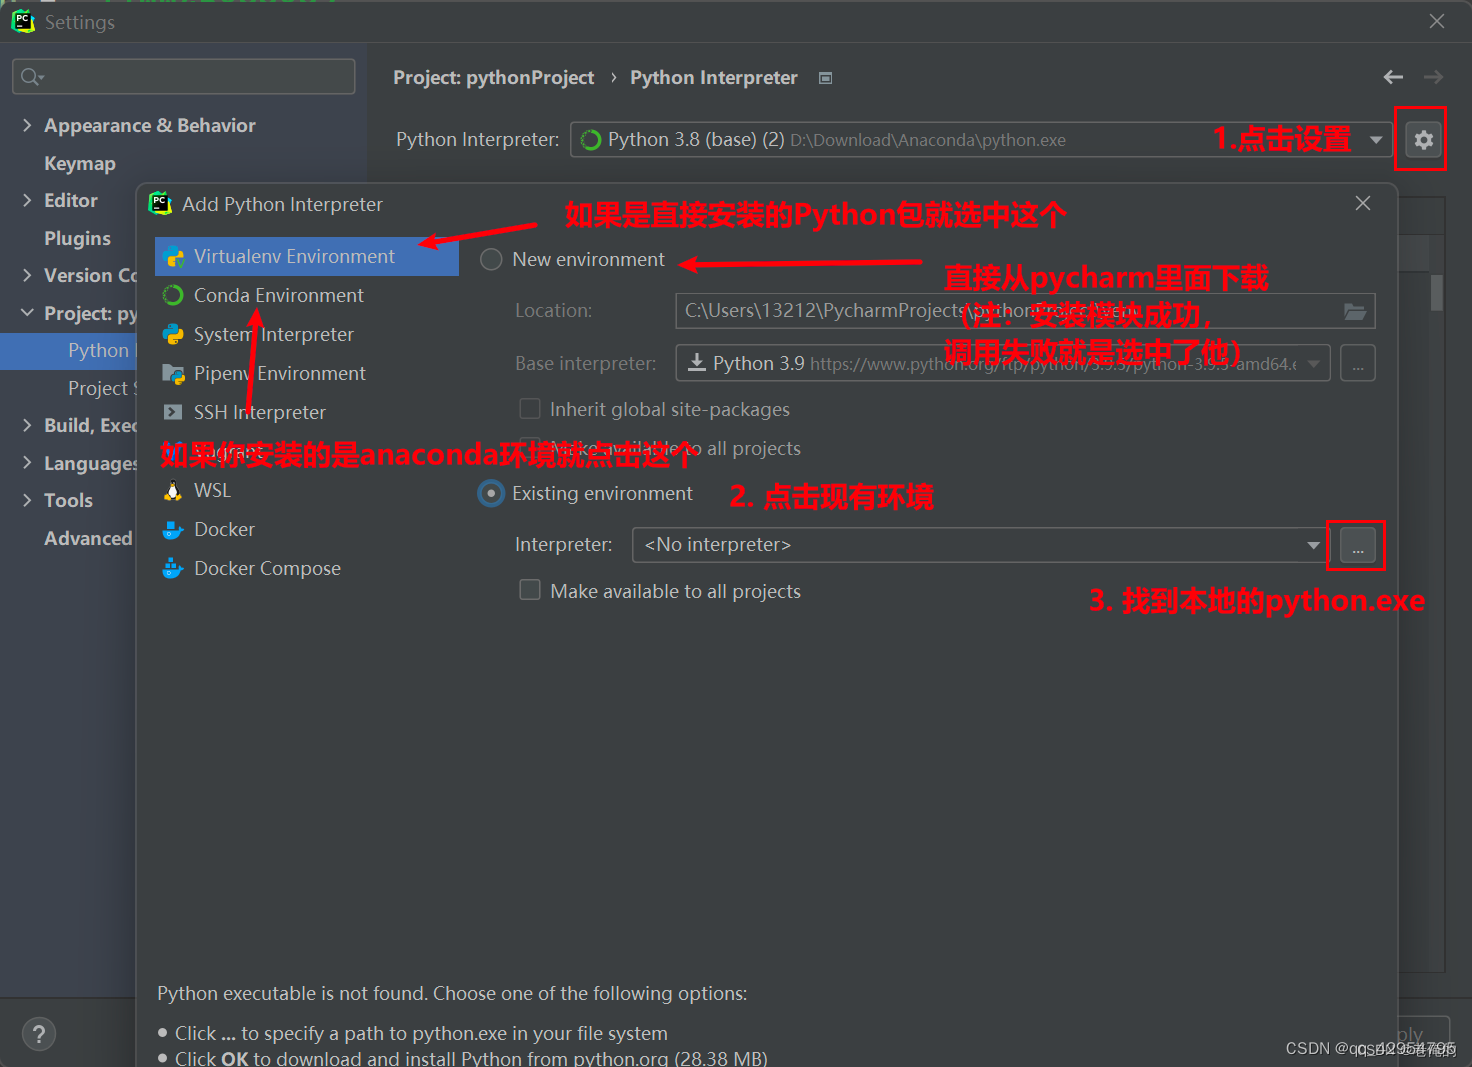This screenshot has width=1472, height=1067.
Task: Click the PyCharm logo in Add Python Interpreter title
Action: pos(160,204)
